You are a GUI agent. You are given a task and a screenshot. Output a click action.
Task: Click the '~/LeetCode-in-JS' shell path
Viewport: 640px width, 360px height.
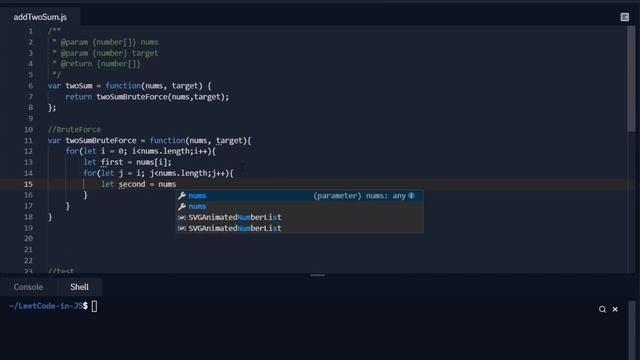pos(45,306)
